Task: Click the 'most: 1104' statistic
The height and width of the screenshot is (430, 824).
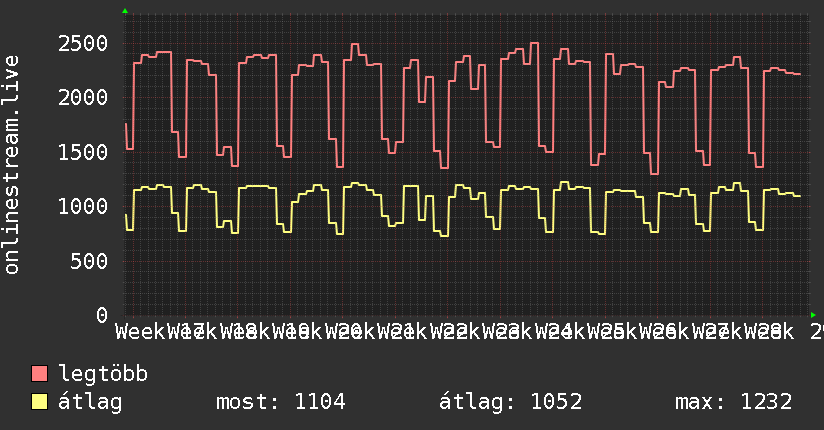Action: [x=281, y=402]
